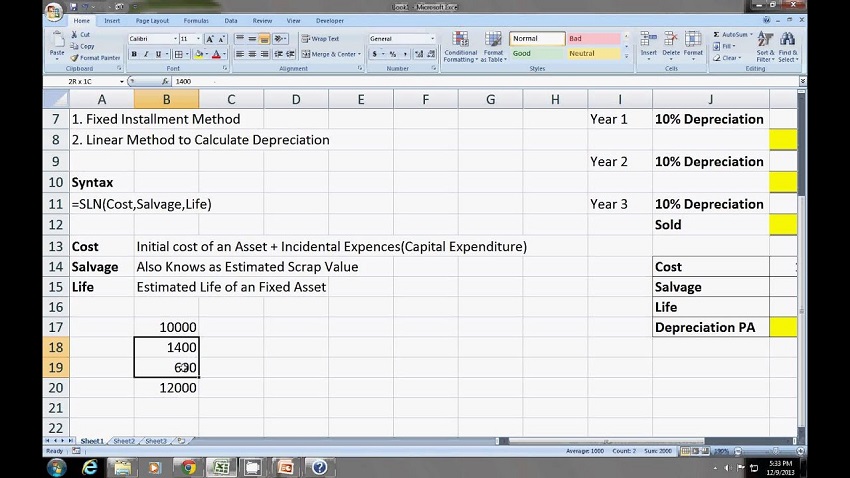The image size is (850, 478).
Task: Open the Sheet2 worksheet tab
Action: [124, 440]
